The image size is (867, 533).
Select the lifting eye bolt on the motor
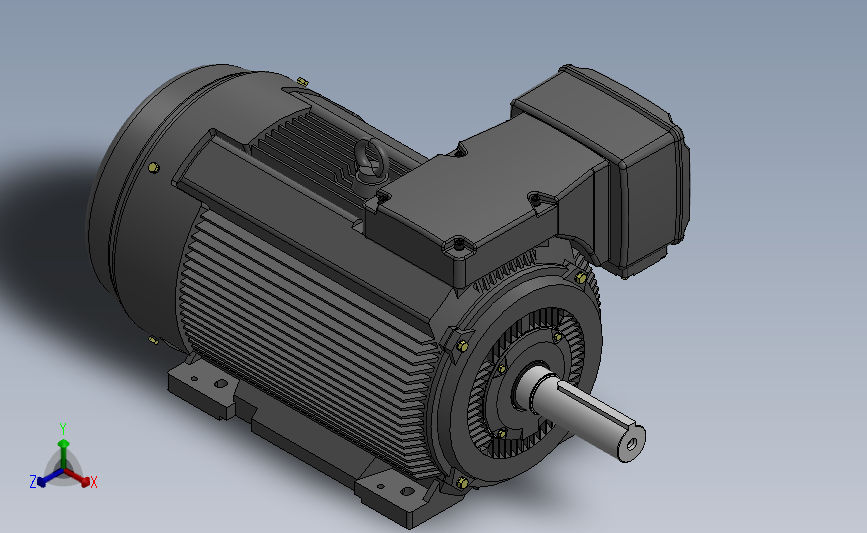click(x=370, y=160)
